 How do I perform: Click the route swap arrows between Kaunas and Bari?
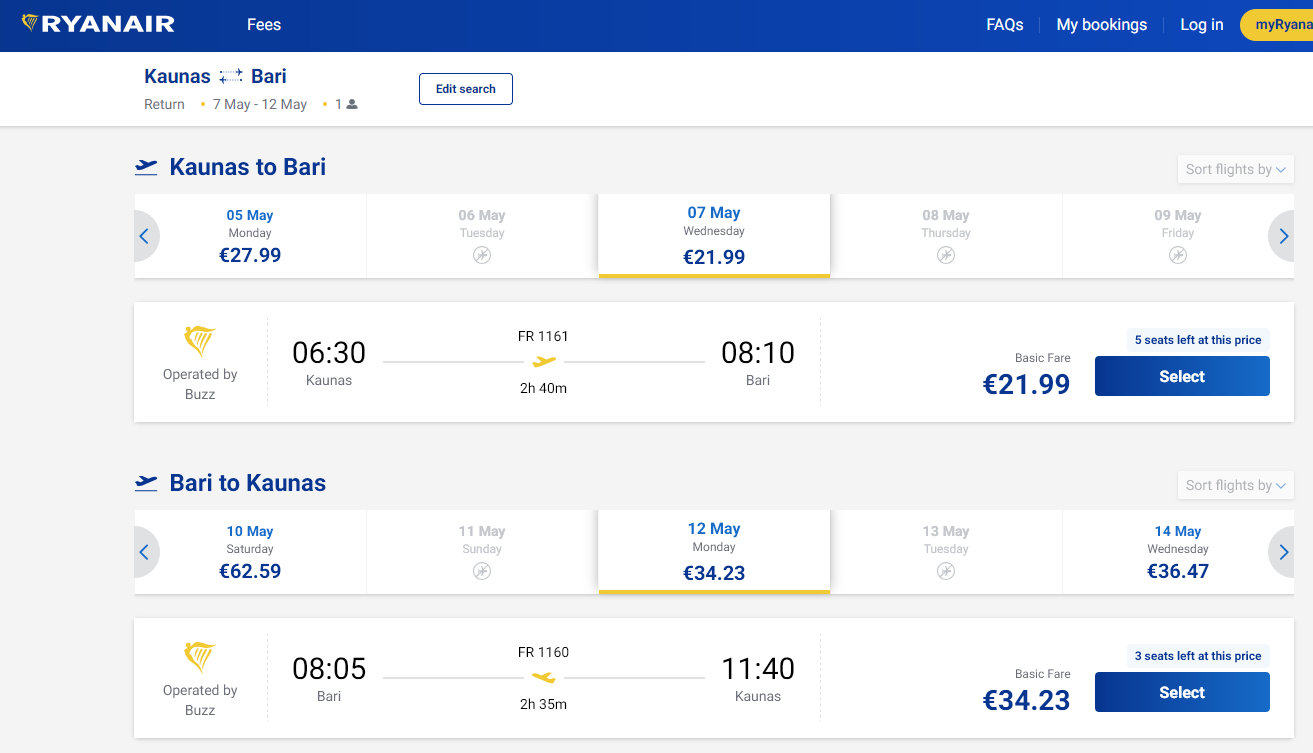coord(231,76)
